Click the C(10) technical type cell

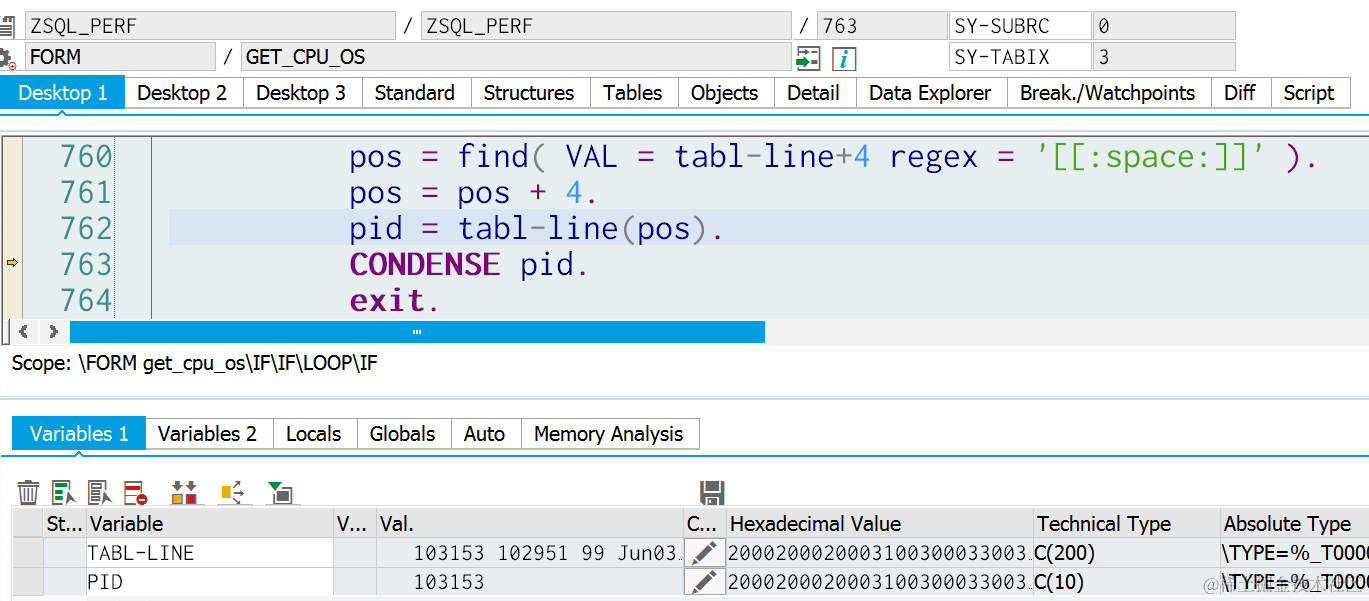click(x=1127, y=582)
